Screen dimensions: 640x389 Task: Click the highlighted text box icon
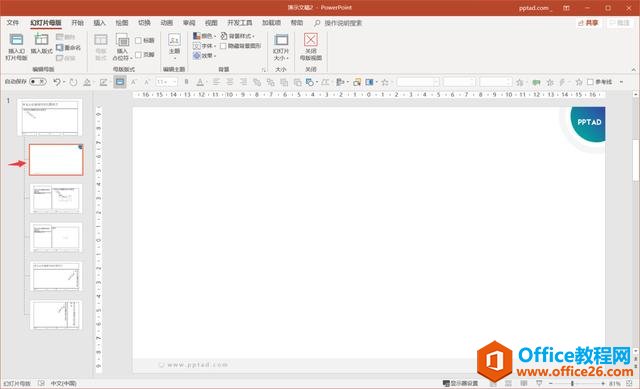120,82
